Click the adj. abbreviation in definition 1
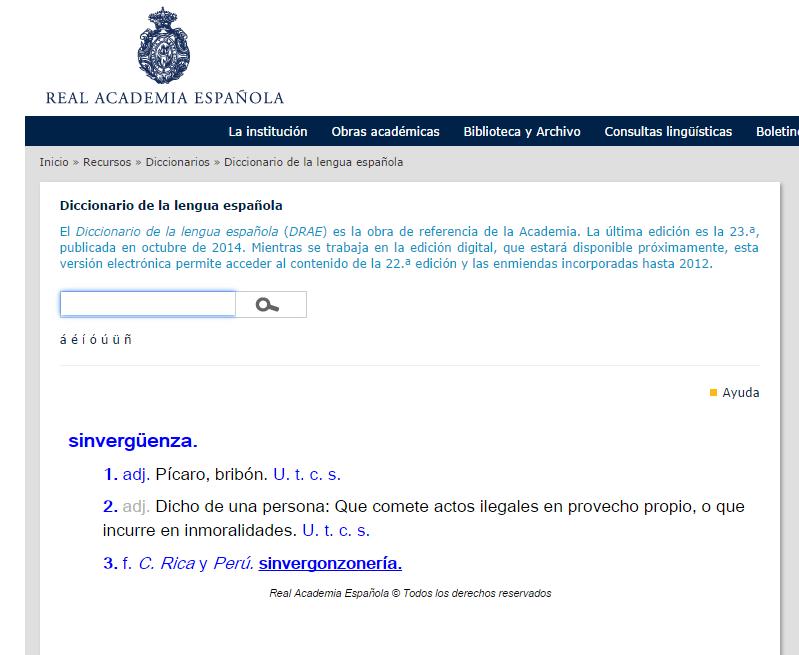This screenshot has width=799, height=655. 135,474
